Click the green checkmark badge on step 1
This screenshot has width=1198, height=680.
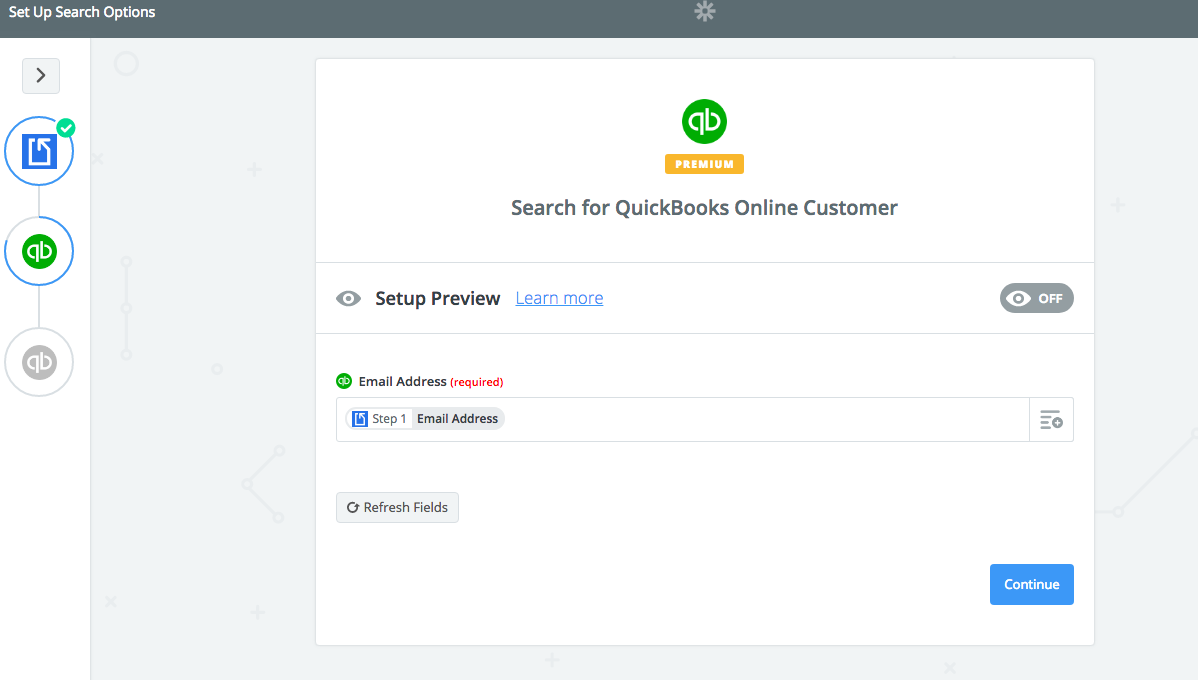66,128
